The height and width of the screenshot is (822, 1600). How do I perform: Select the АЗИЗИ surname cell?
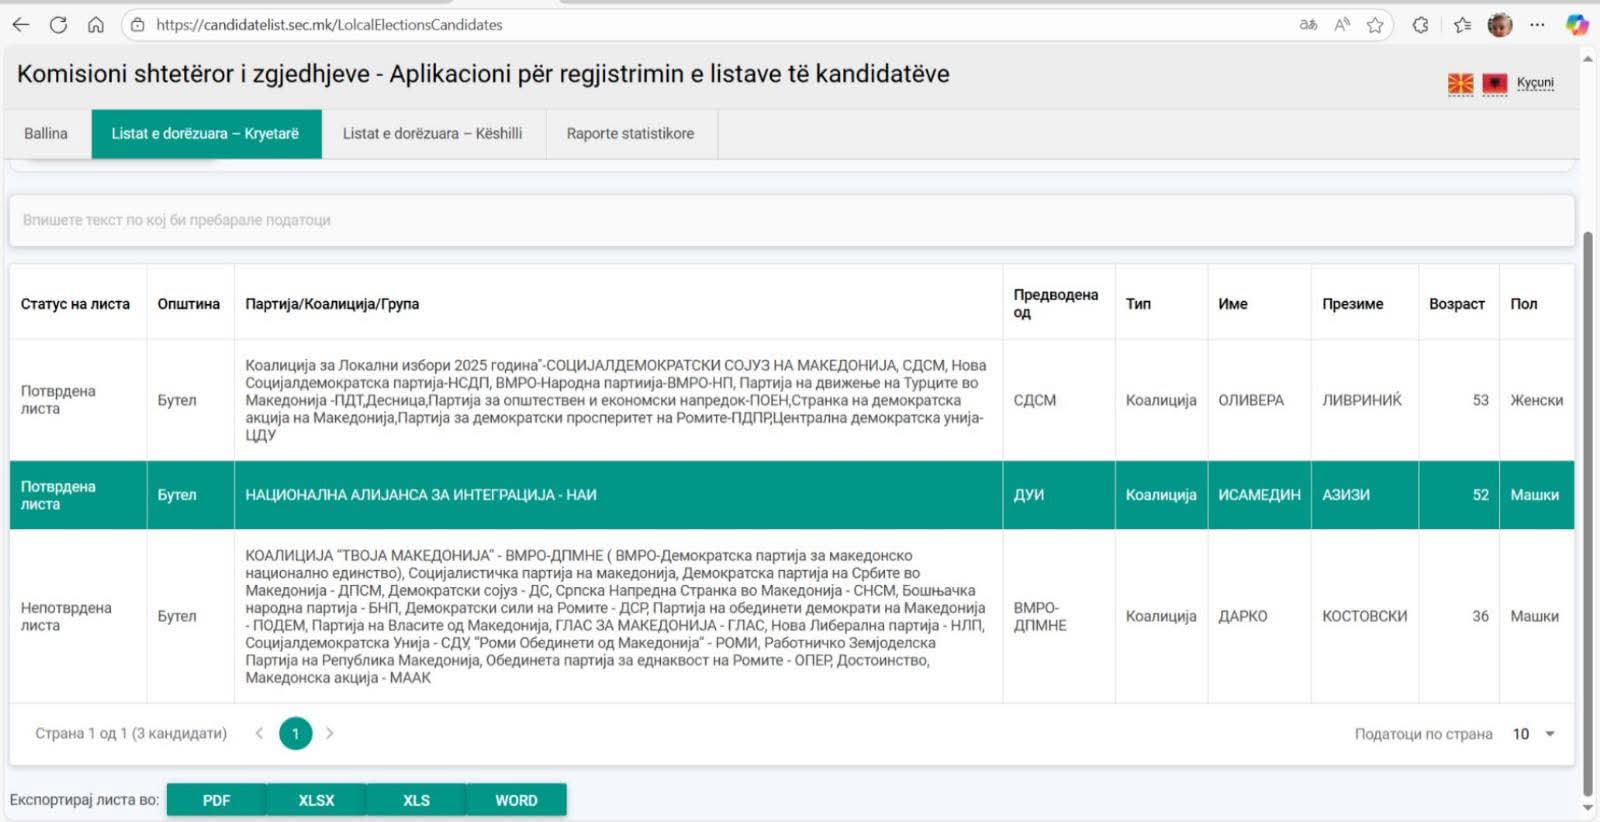point(1364,495)
